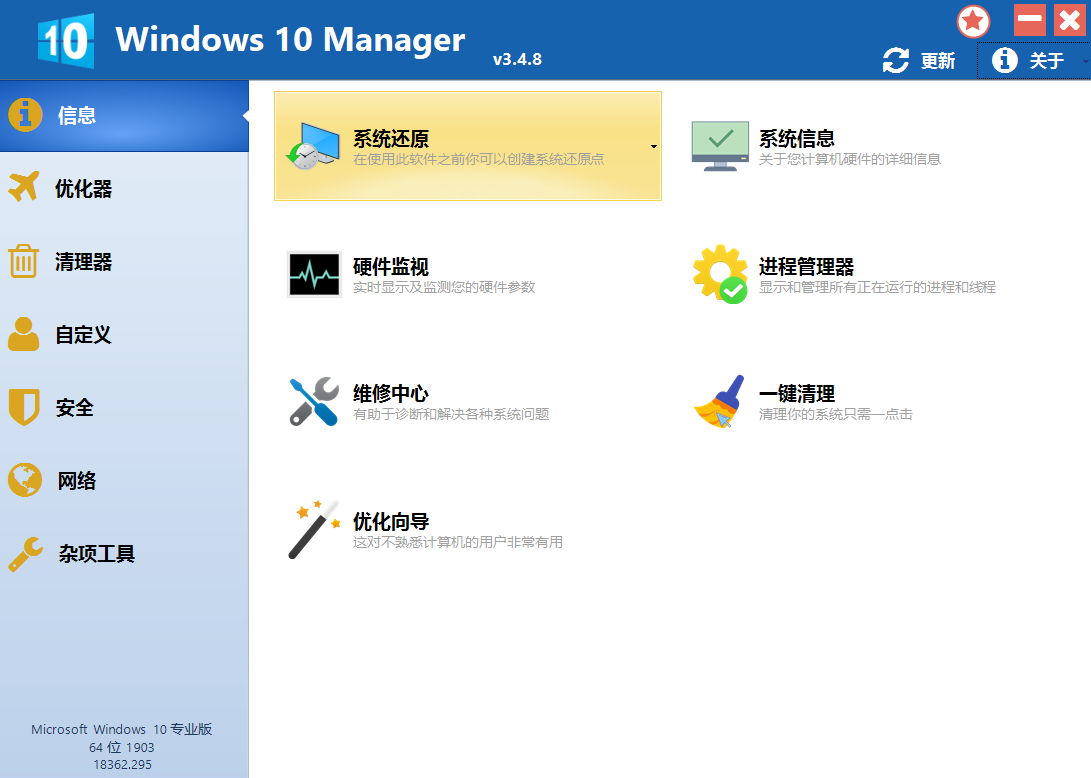Click the 自定义 user icon

24,334
